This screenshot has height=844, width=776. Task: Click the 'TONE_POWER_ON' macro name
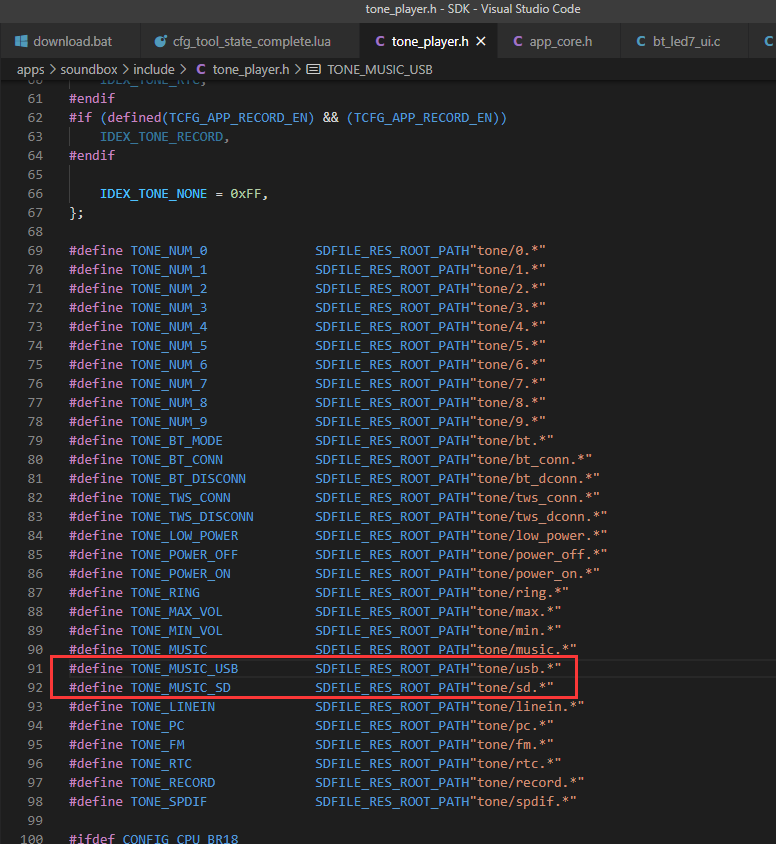pos(181,574)
